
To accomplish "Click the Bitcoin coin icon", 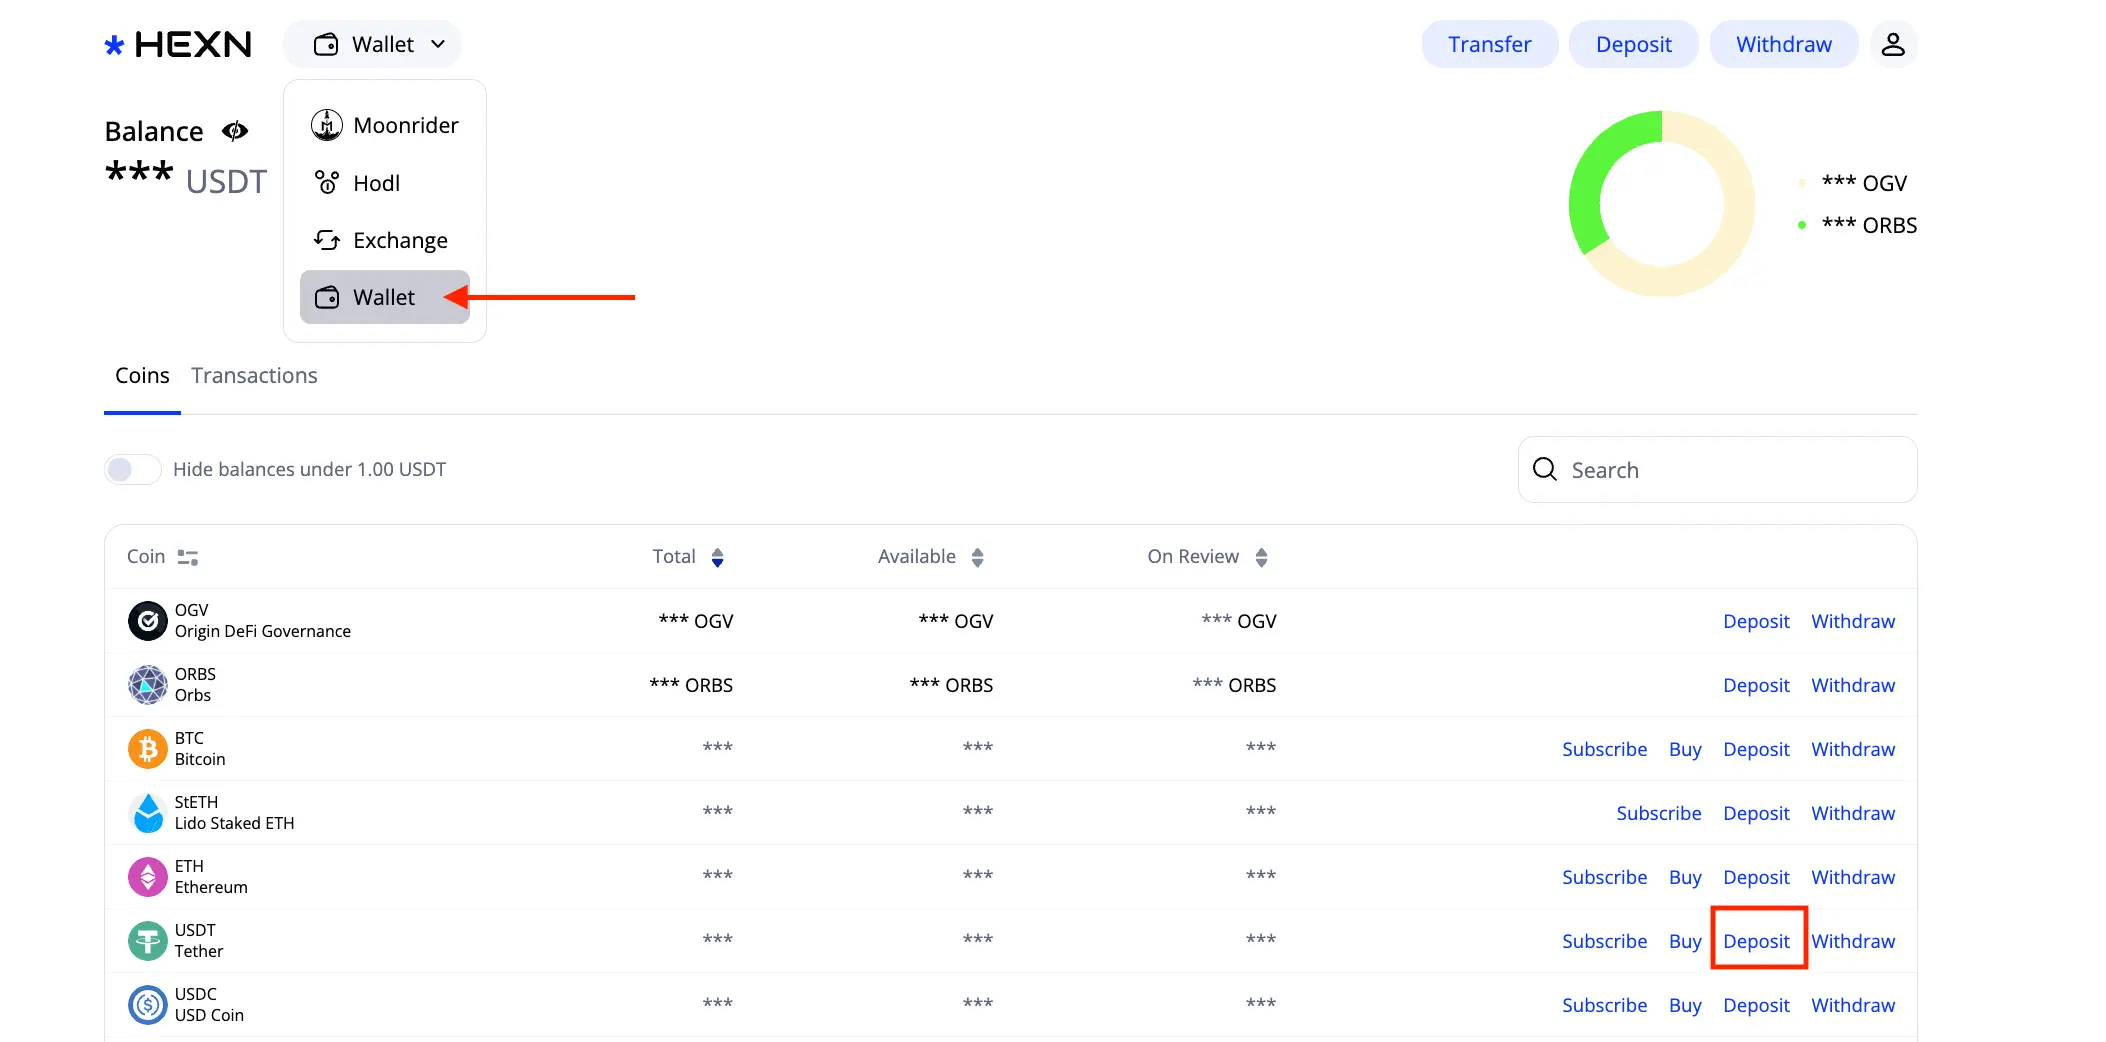I will click(x=148, y=749).
